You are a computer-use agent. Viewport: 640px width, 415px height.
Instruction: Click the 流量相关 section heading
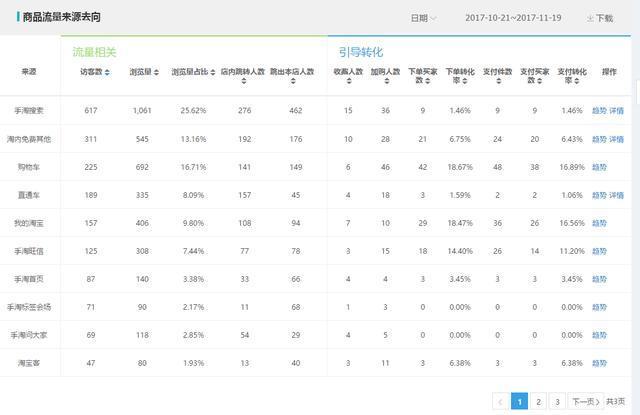[x=94, y=52]
